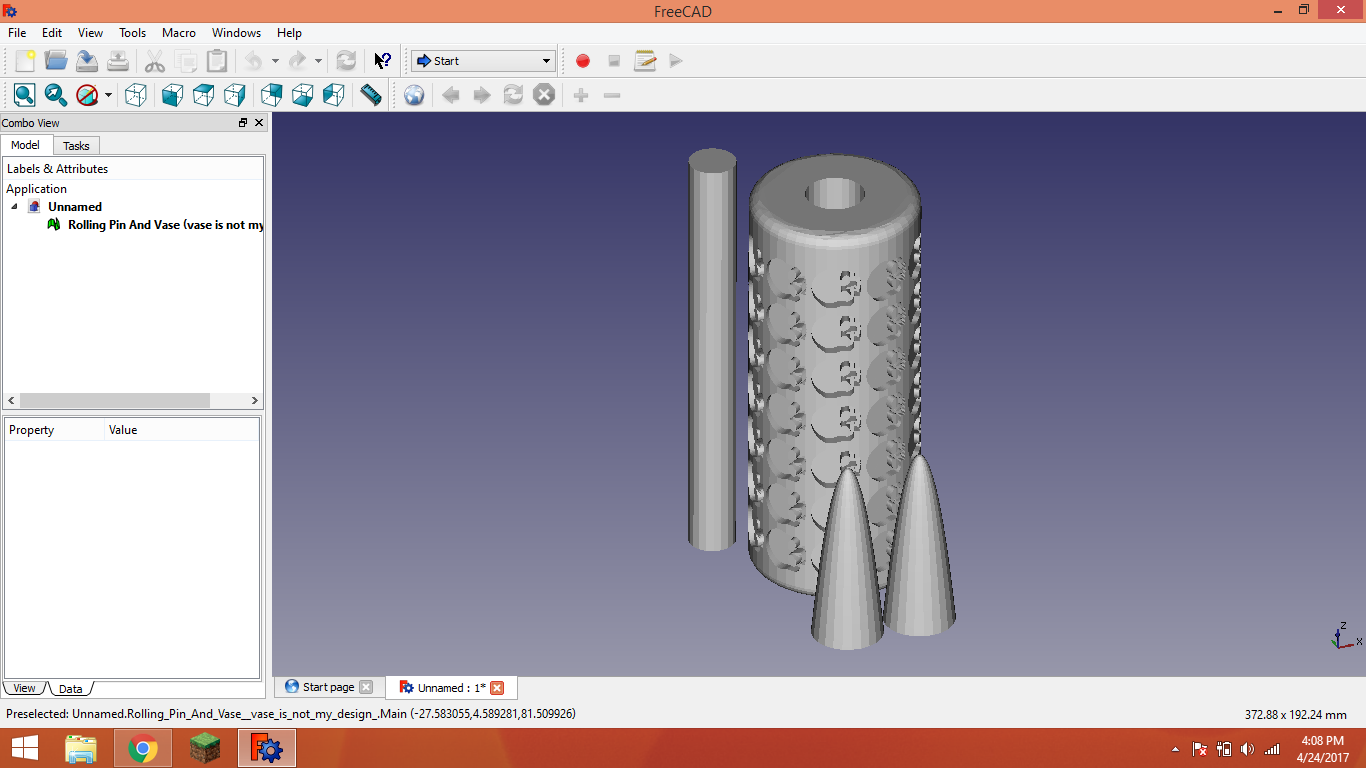Close the Unnamed : 1* document tab
Viewport: 1366px width, 768px height.
point(497,688)
